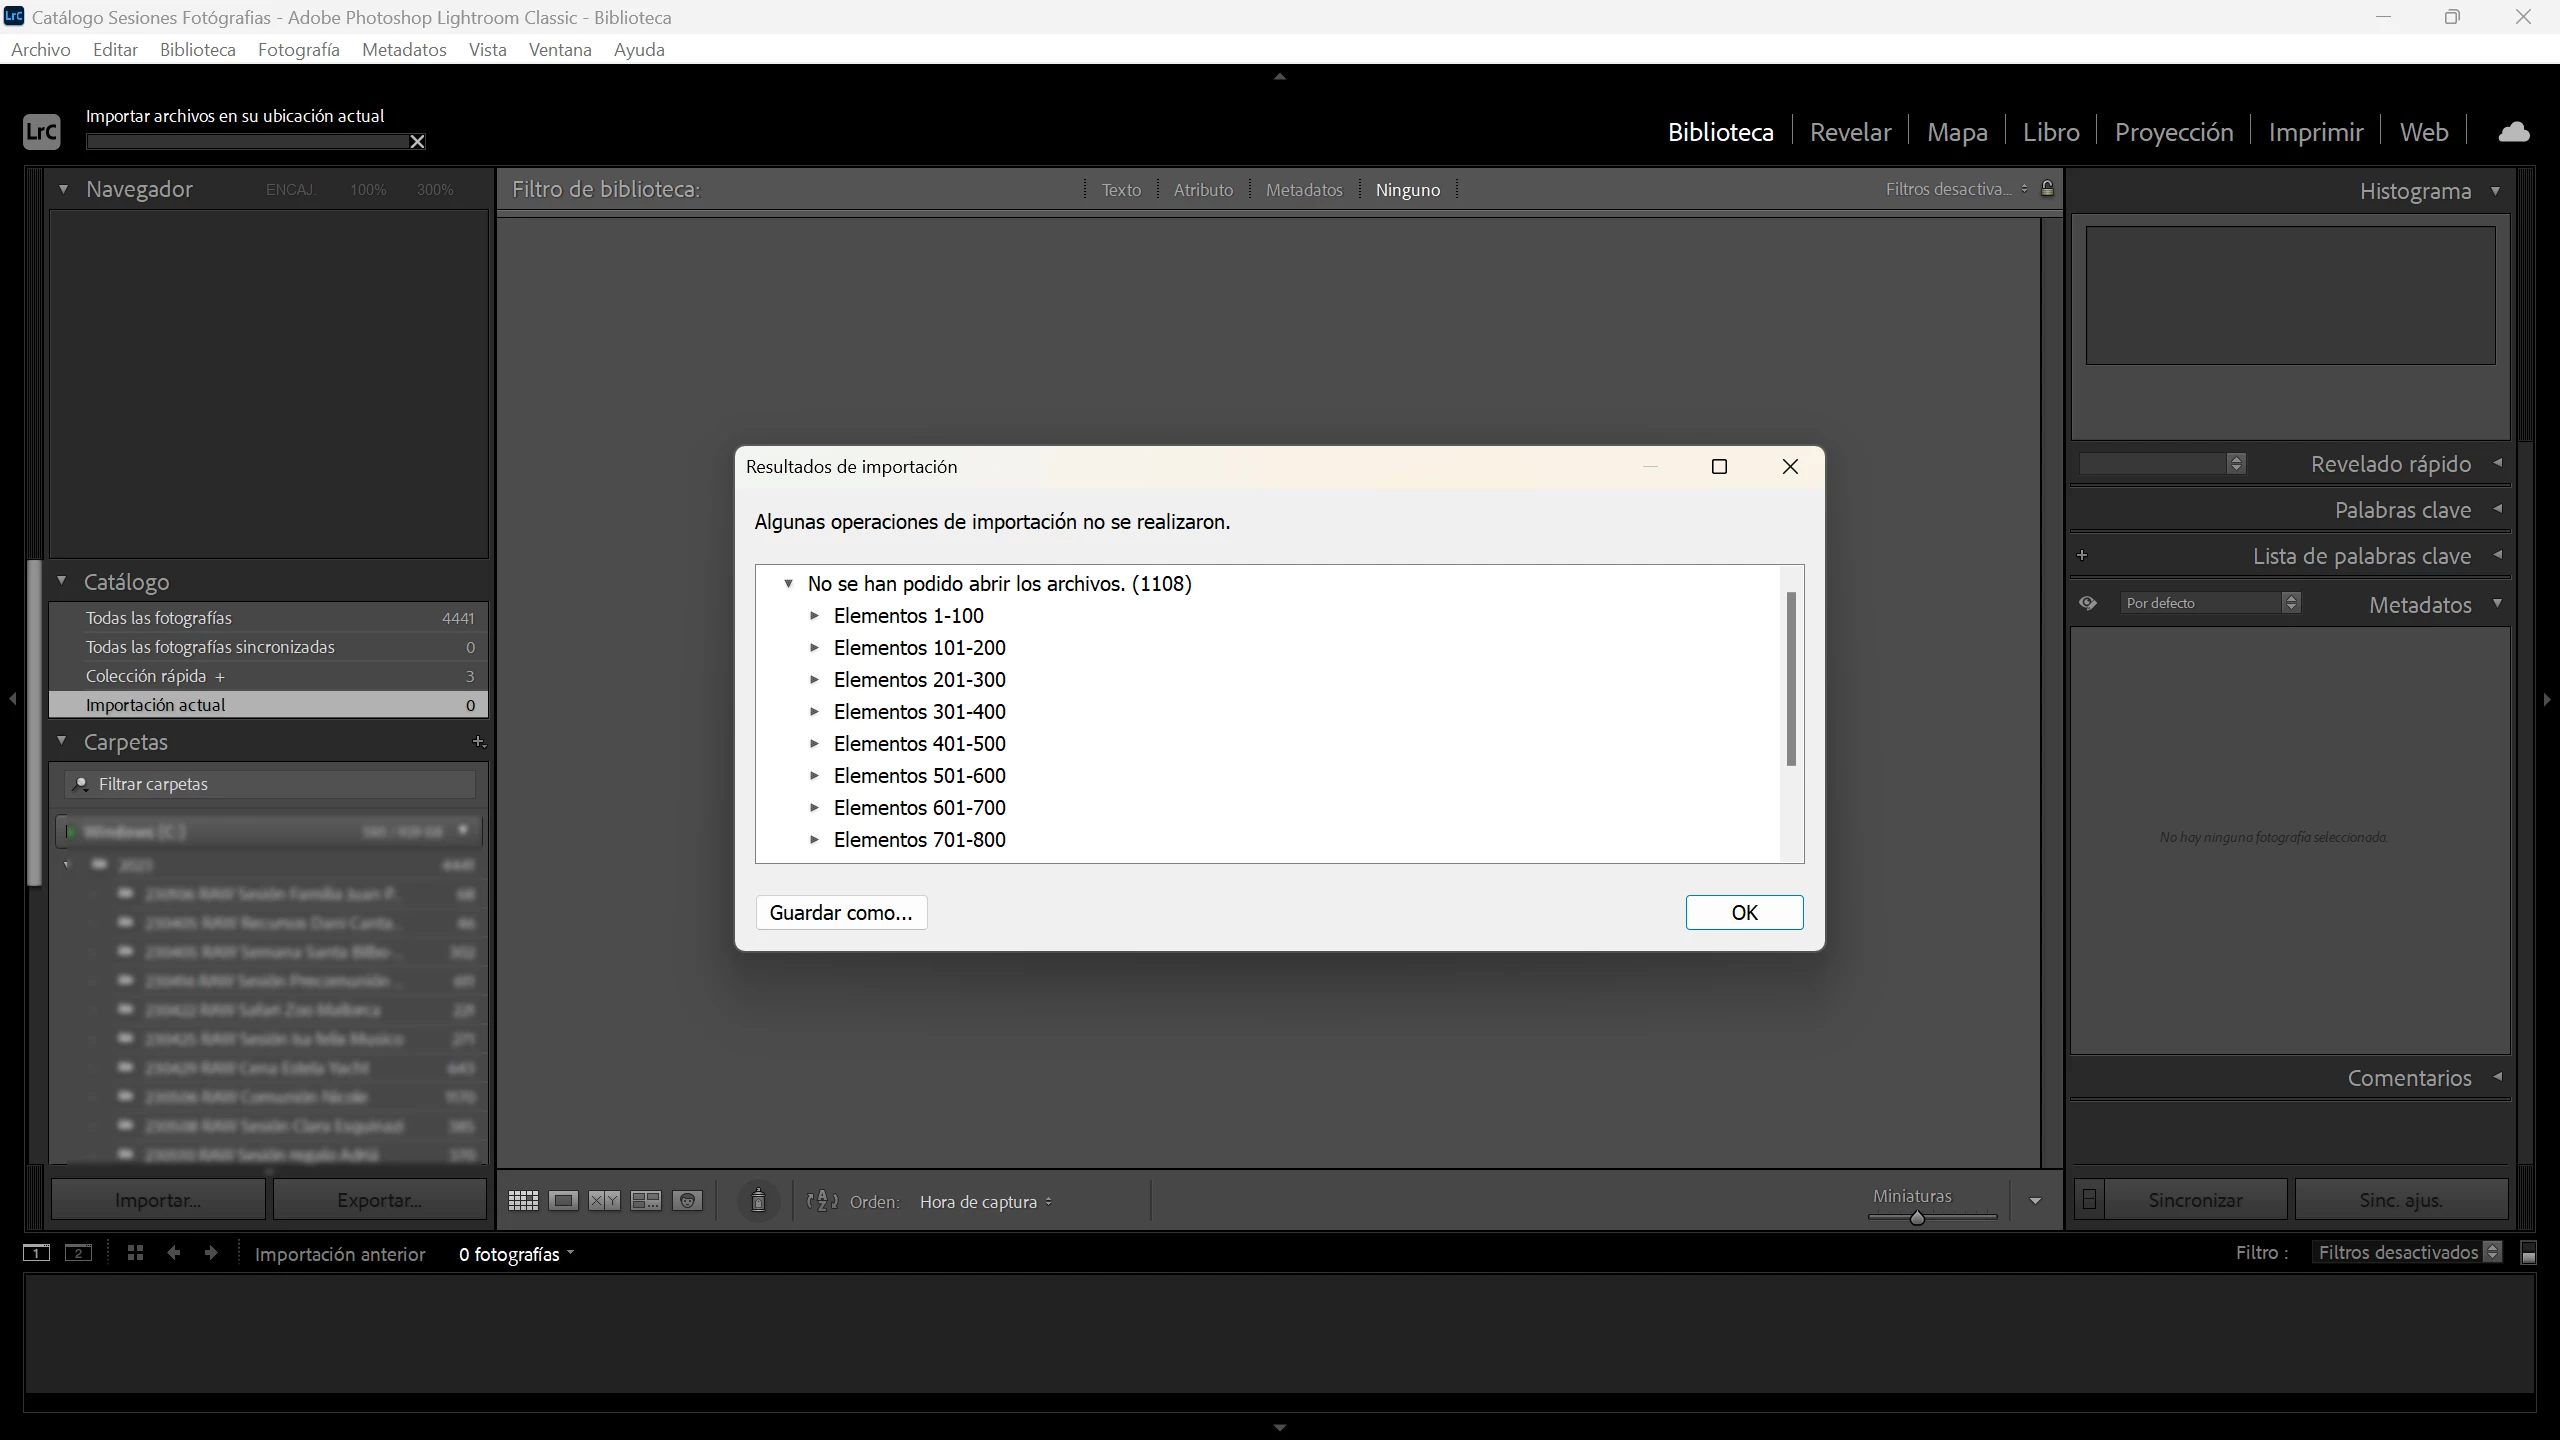Collapse the 'No se han podido abrir' group
Image resolution: width=2560 pixels, height=1440 pixels.
(788, 584)
